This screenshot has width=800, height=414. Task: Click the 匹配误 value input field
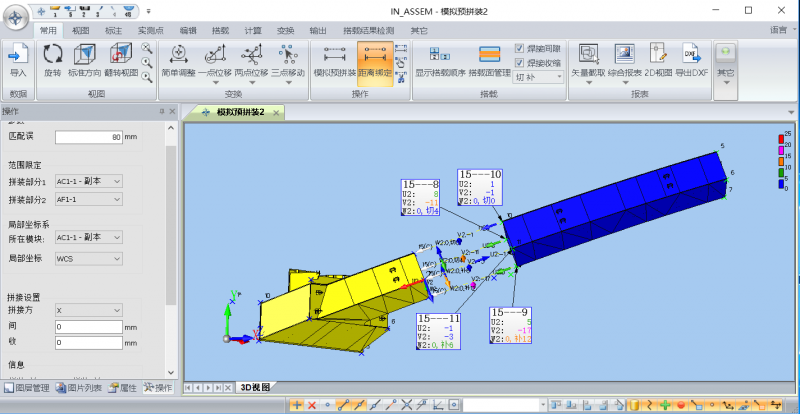click(x=89, y=137)
